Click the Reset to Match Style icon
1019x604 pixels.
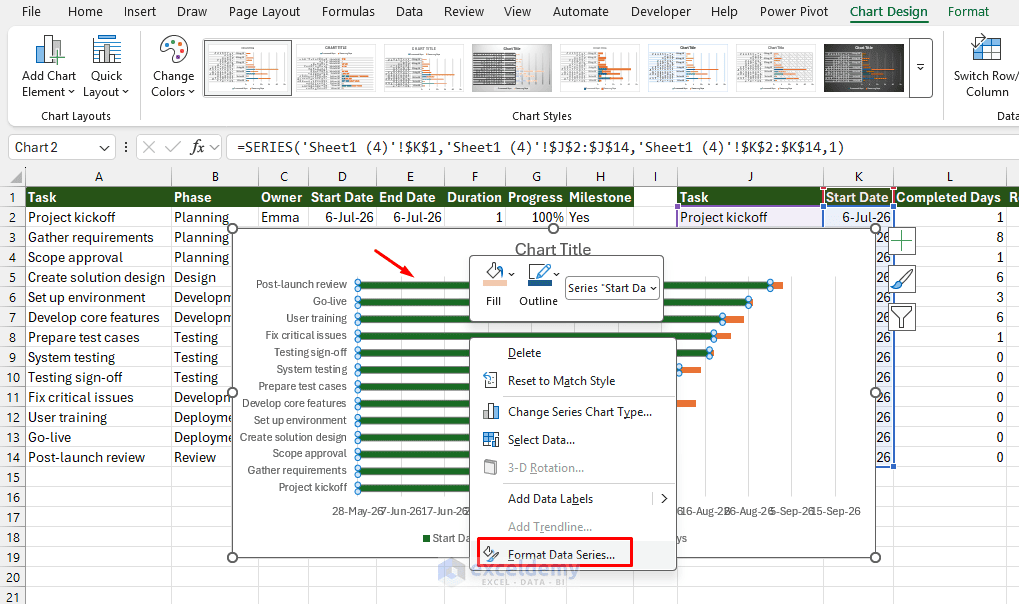coord(491,380)
